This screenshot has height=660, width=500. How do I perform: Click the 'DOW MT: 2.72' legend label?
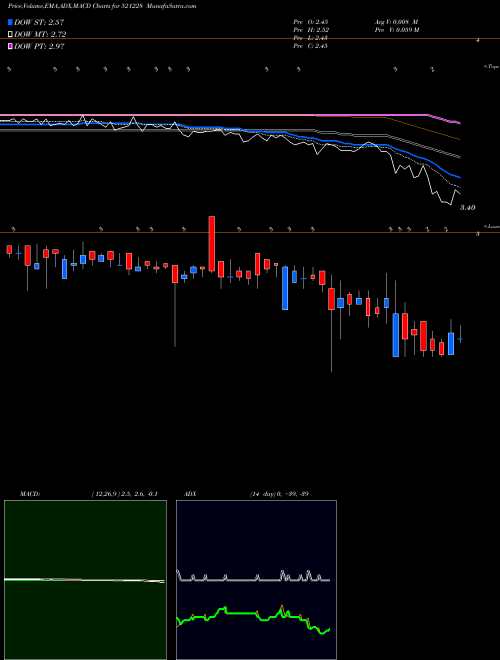coord(40,34)
